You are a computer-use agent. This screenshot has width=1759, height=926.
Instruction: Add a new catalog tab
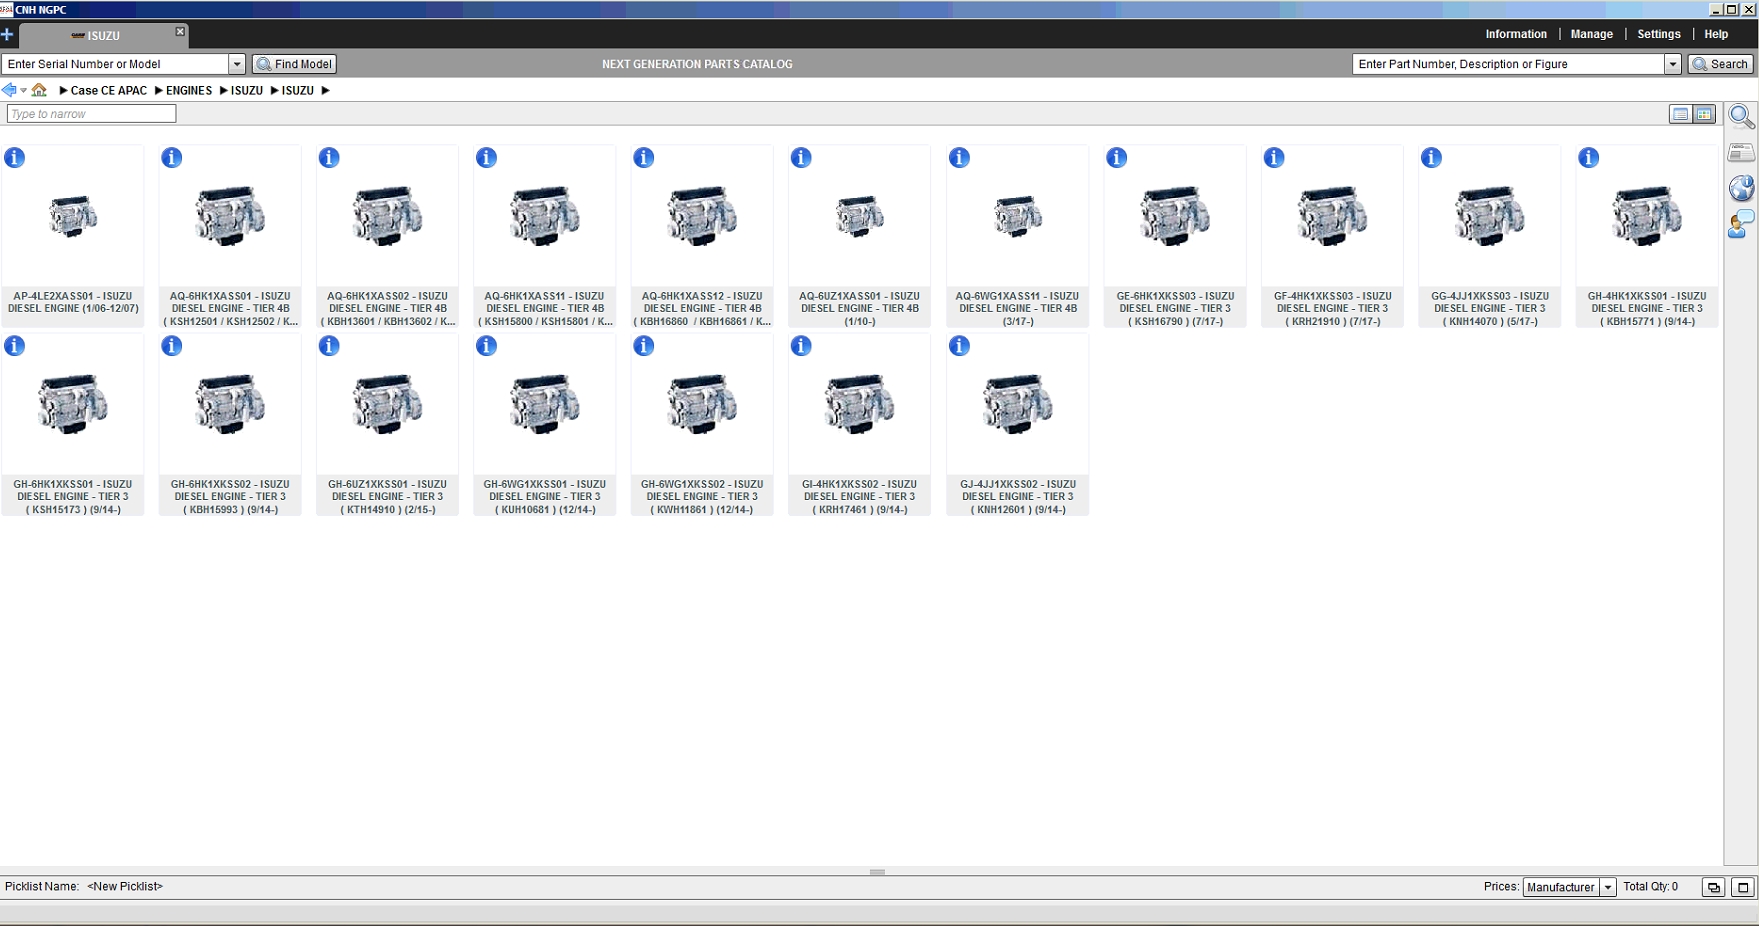tap(7, 35)
